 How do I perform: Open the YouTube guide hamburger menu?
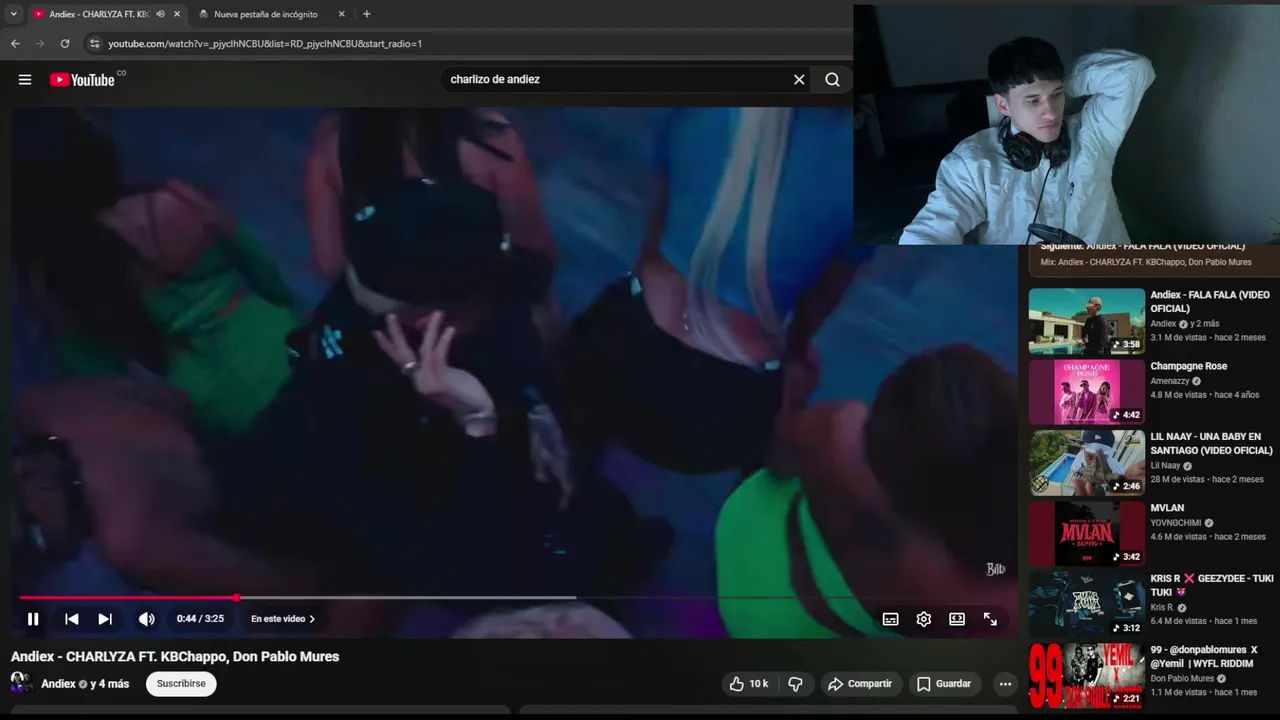pyautogui.click(x=25, y=80)
